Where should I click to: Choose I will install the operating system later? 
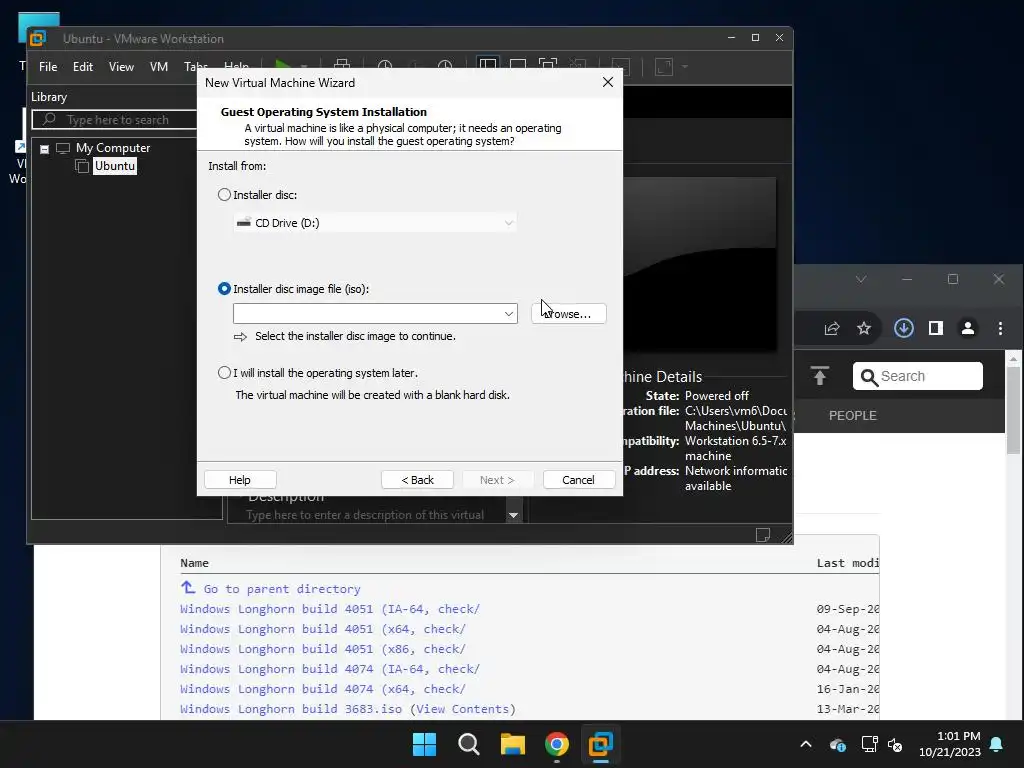[224, 373]
